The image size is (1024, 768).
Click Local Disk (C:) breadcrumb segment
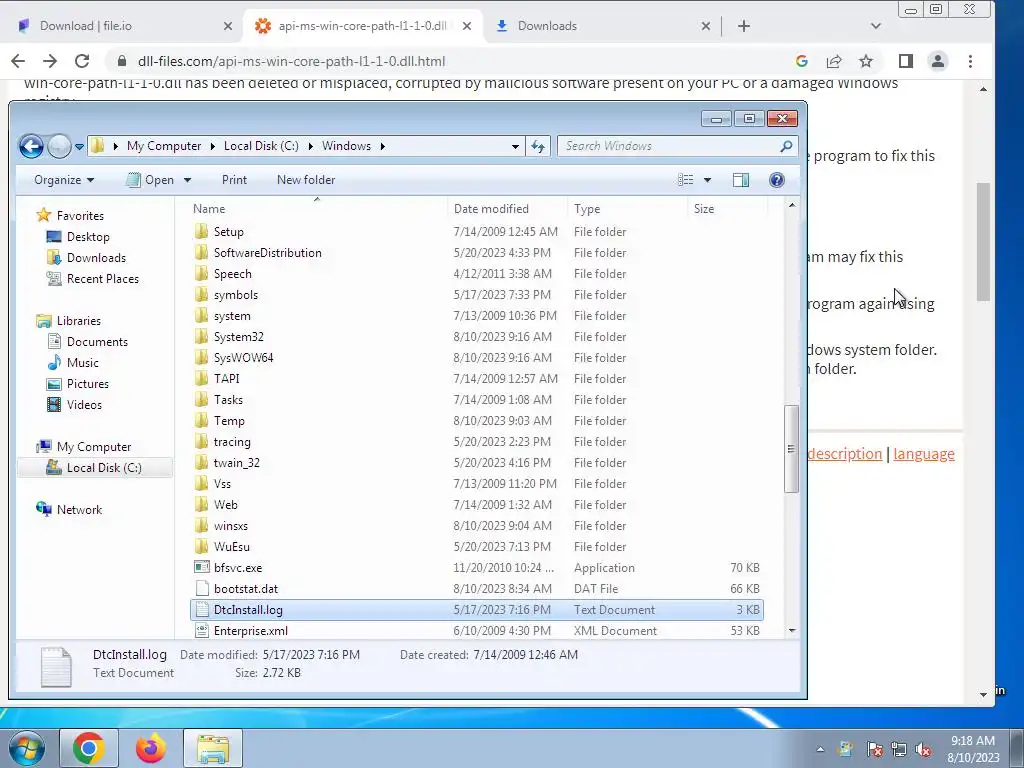tap(261, 146)
